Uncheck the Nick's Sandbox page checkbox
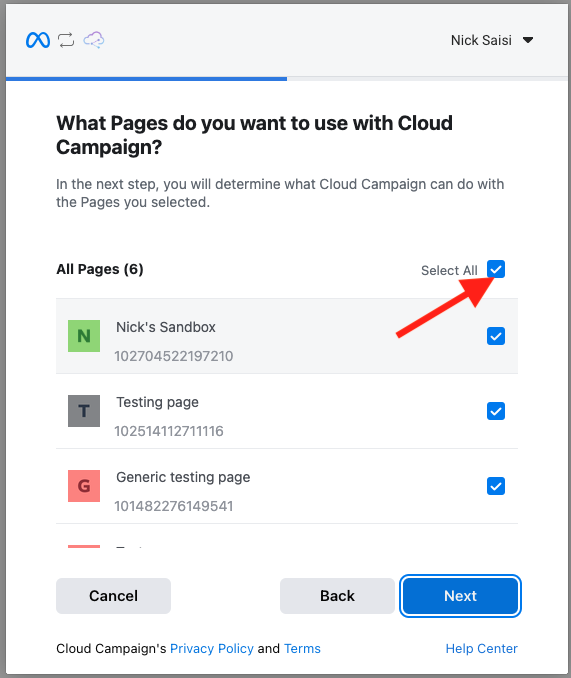The width and height of the screenshot is (571, 678). click(496, 336)
